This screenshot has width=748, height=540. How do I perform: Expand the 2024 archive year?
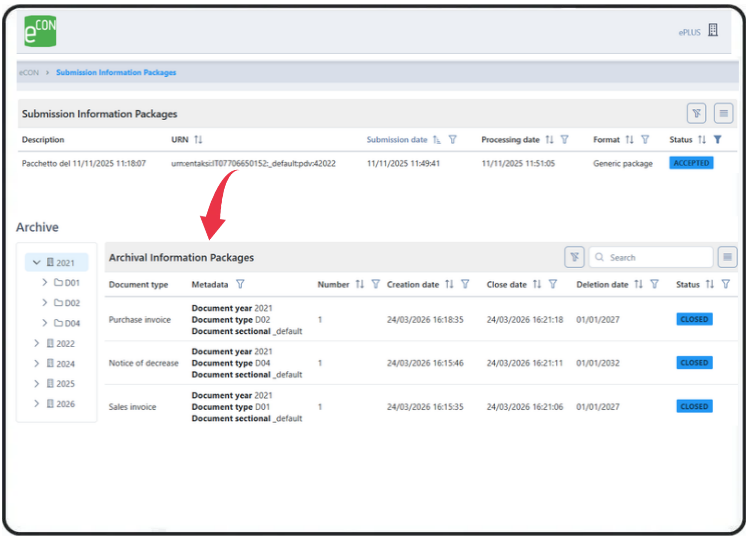(x=37, y=364)
